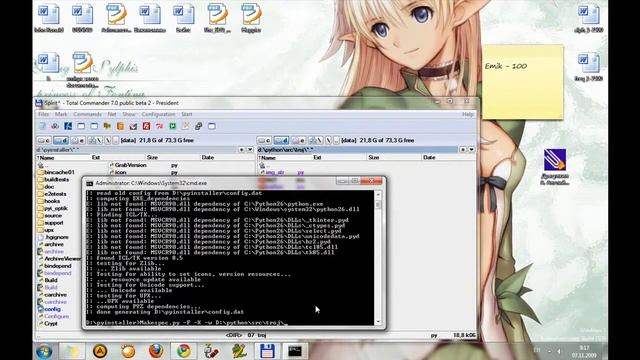Sort right panel by Date column
Image resolution: width=640 pixels, height=360 pixels.
coord(448,158)
